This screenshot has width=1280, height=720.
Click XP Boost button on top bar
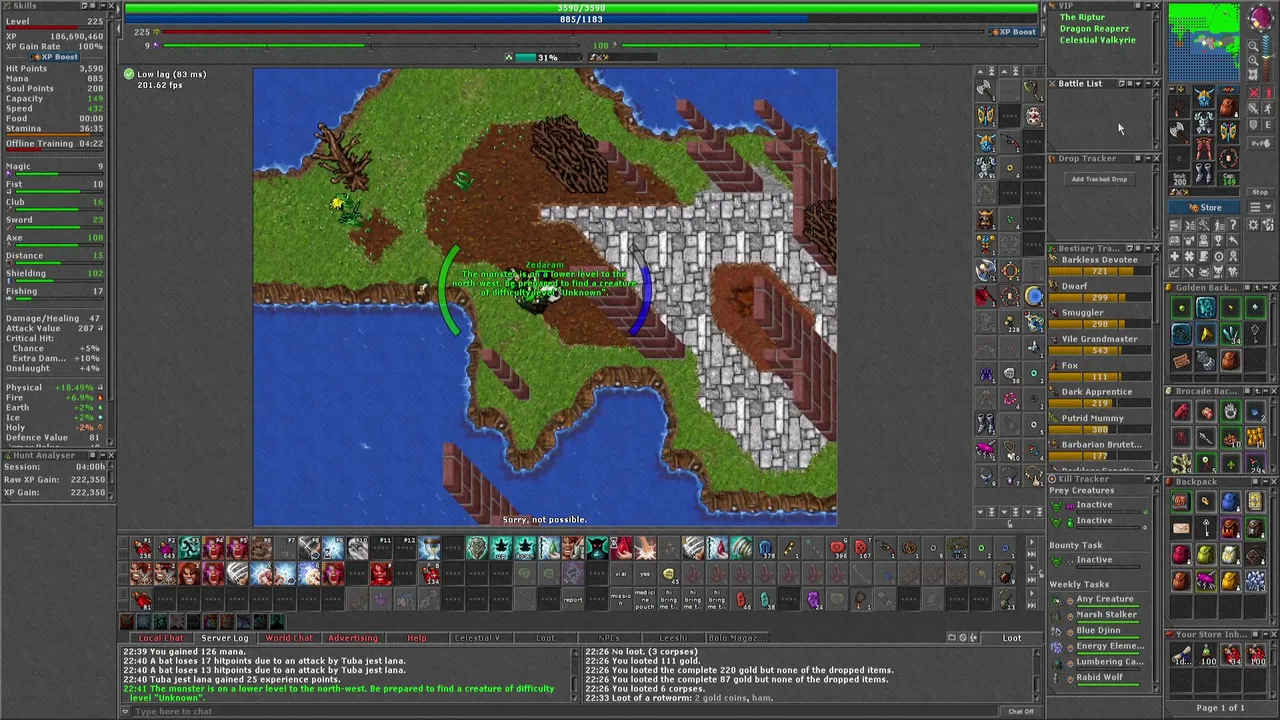click(x=1012, y=32)
